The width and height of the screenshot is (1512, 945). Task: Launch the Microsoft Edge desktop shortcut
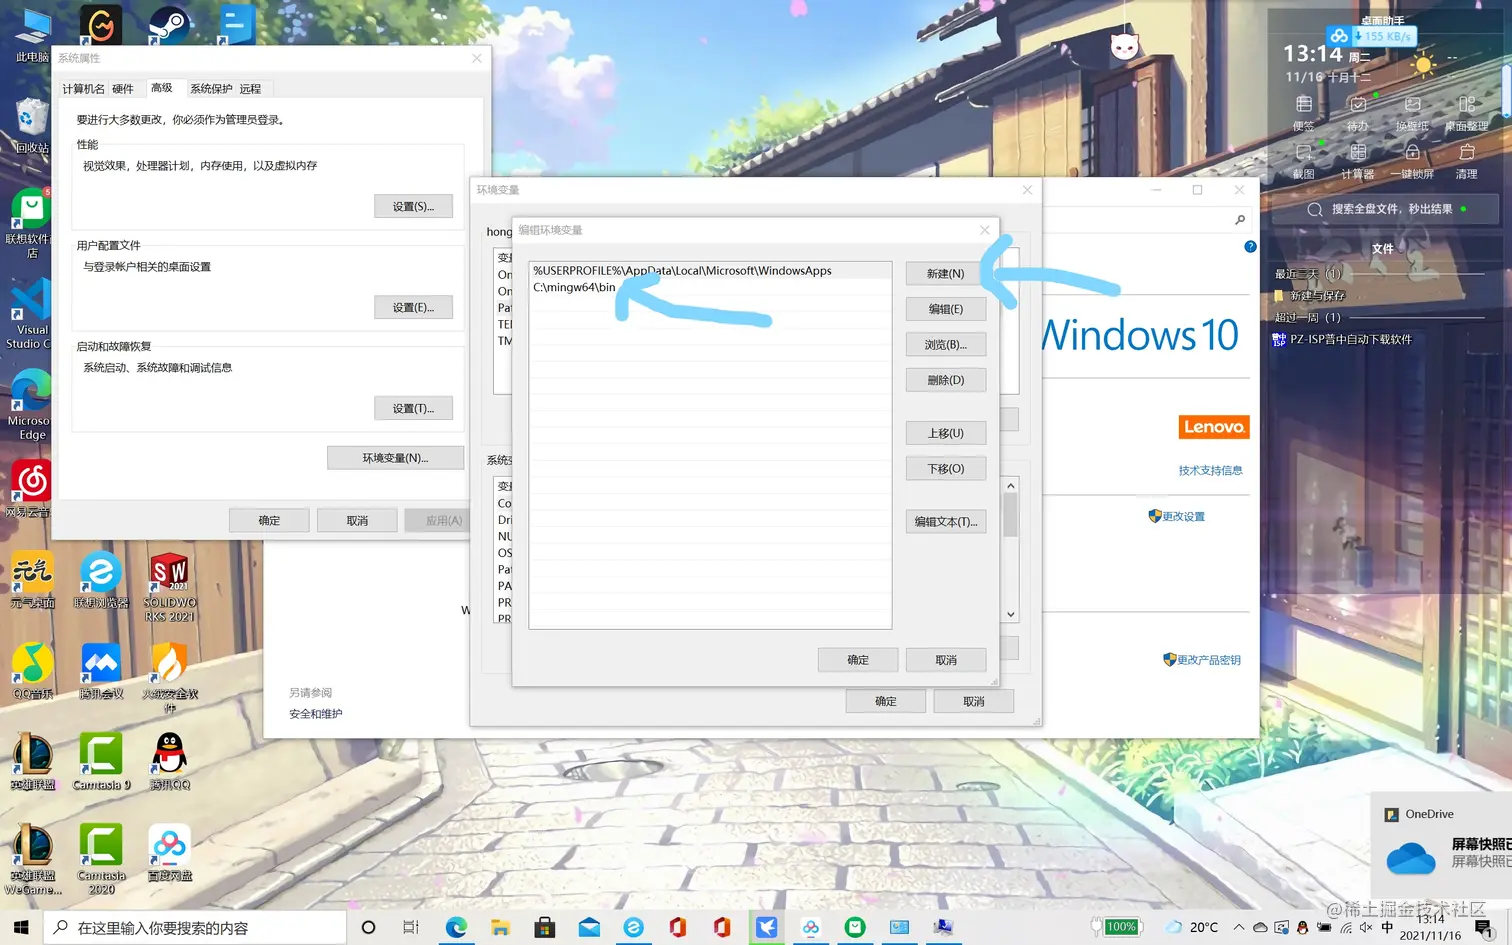pyautogui.click(x=30, y=404)
